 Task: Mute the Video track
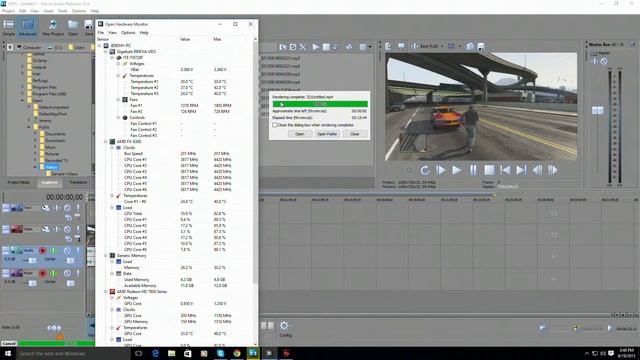67,229
